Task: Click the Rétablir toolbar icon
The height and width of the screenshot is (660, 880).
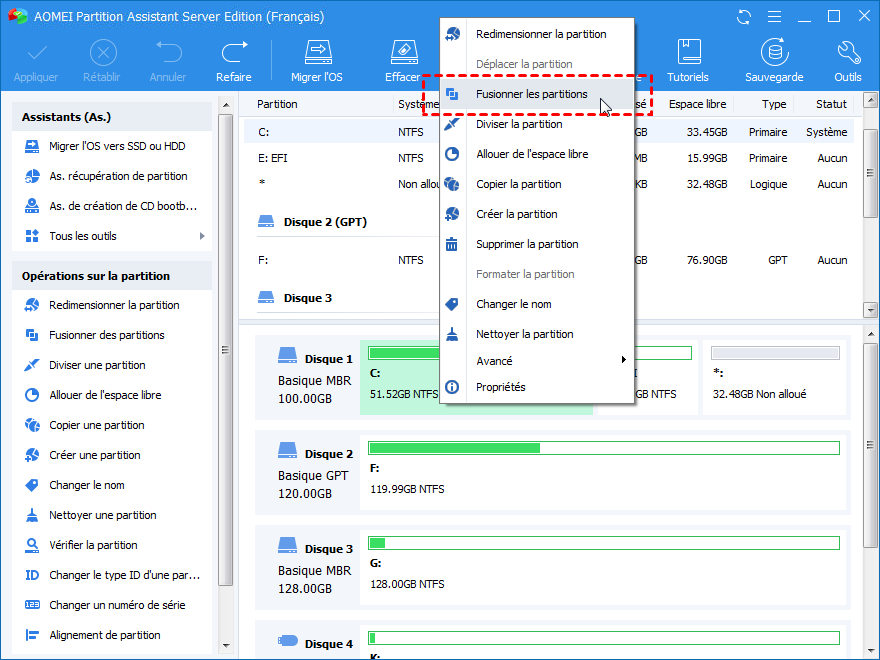Action: click(x=103, y=54)
